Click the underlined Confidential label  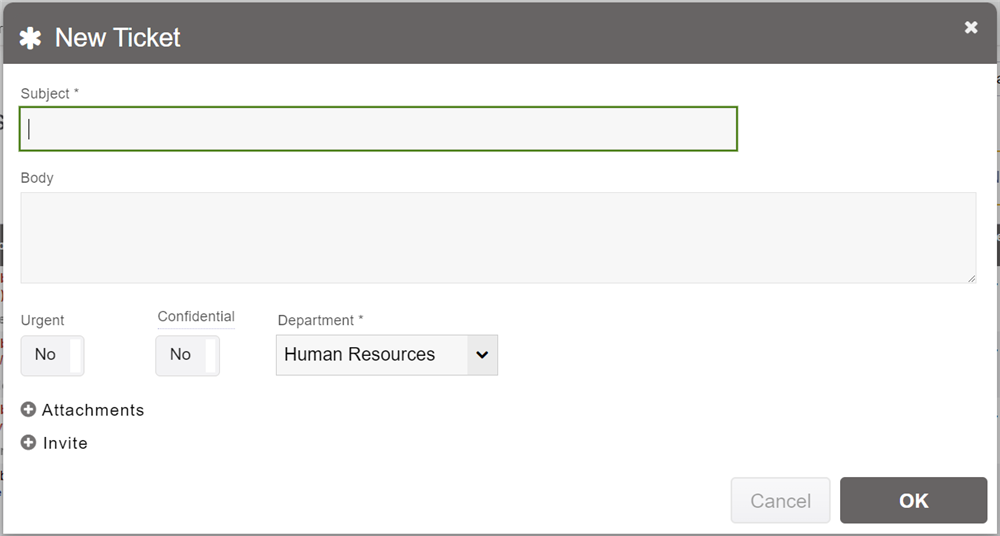pyautogui.click(x=196, y=317)
